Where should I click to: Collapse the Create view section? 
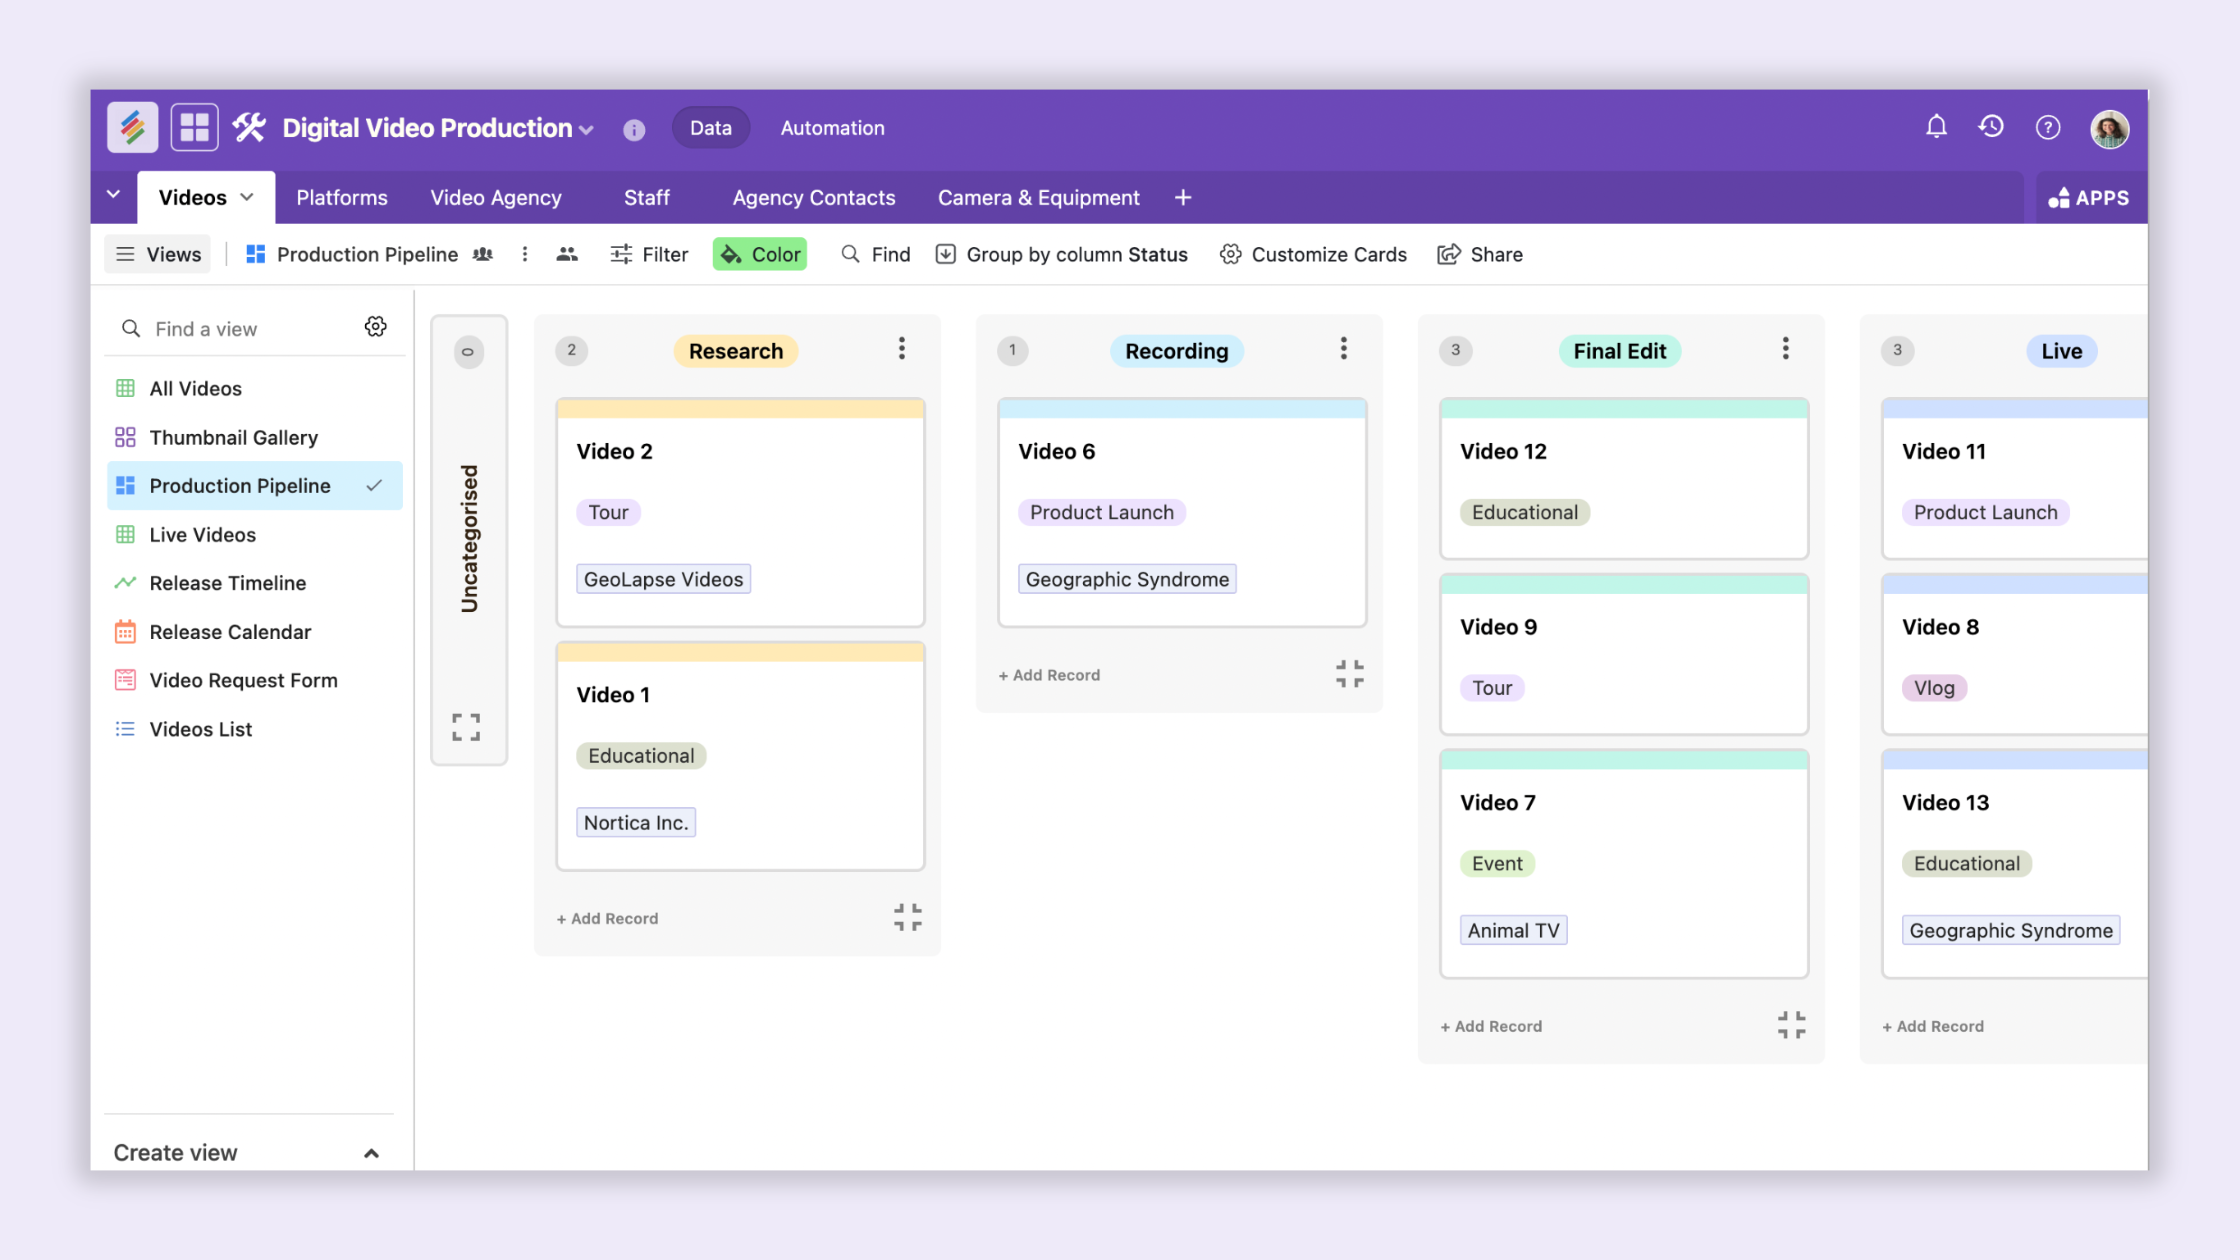(x=372, y=1153)
